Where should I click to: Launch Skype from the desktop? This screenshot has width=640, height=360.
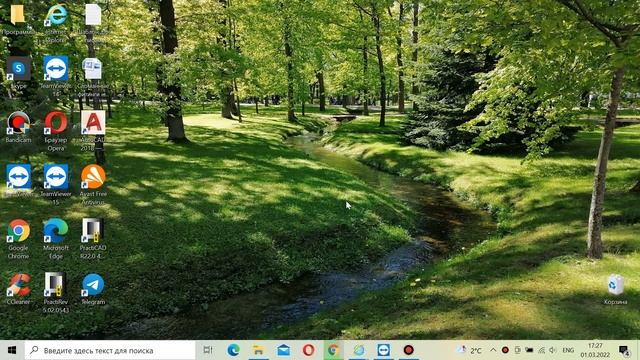pyautogui.click(x=18, y=69)
